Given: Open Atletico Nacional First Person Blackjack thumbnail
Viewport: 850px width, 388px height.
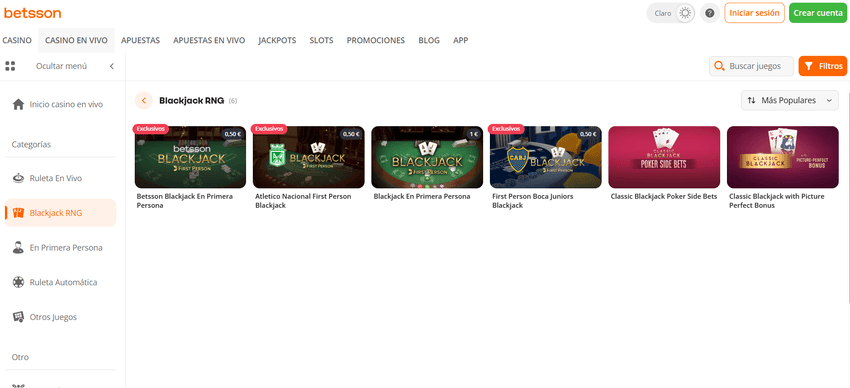Looking at the screenshot, I should click(308, 157).
